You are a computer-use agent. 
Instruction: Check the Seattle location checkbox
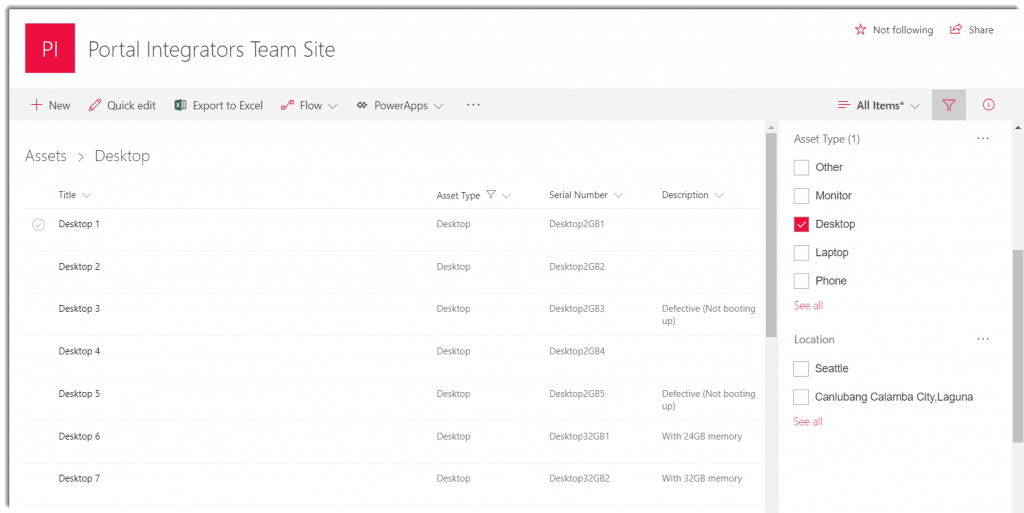point(801,369)
